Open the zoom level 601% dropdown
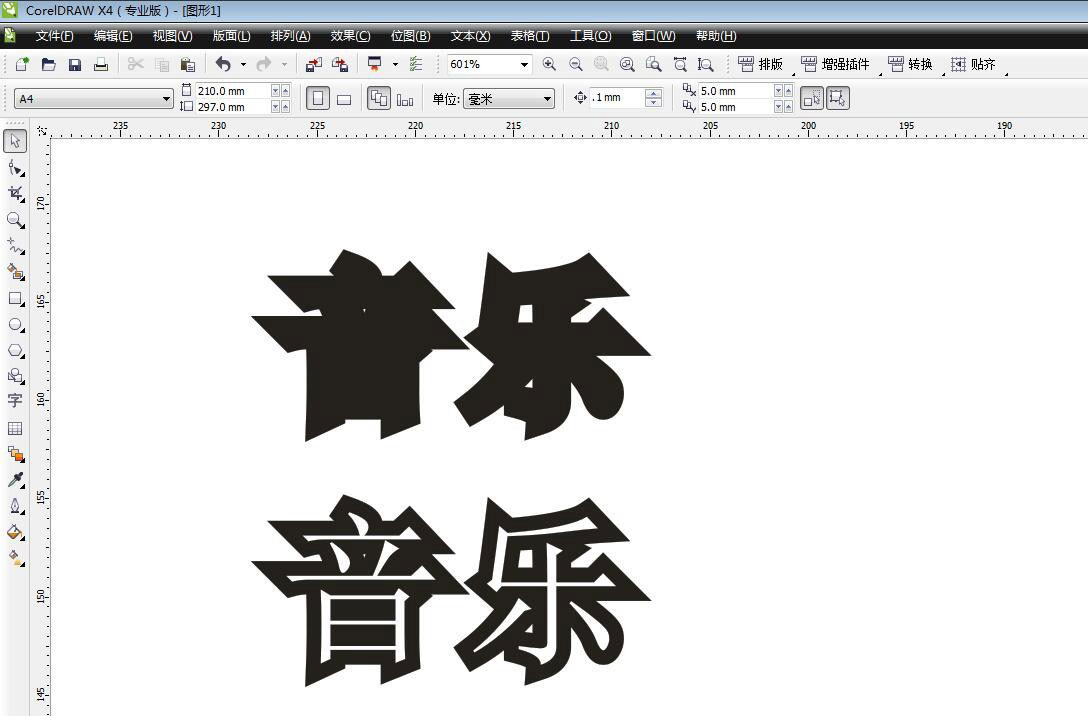Viewport: 1088px width, 716px height. click(523, 64)
